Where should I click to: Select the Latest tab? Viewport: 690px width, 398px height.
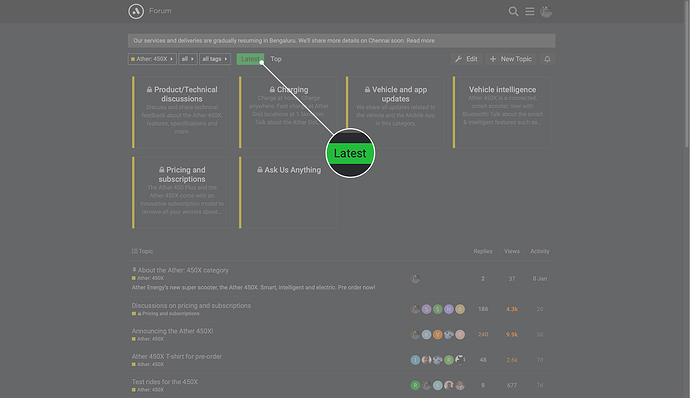[250, 59]
